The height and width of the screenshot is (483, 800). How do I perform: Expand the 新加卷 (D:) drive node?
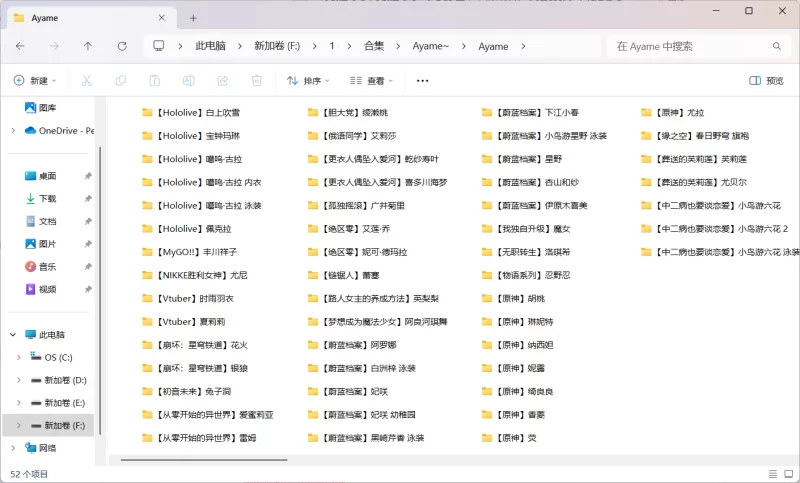19,380
